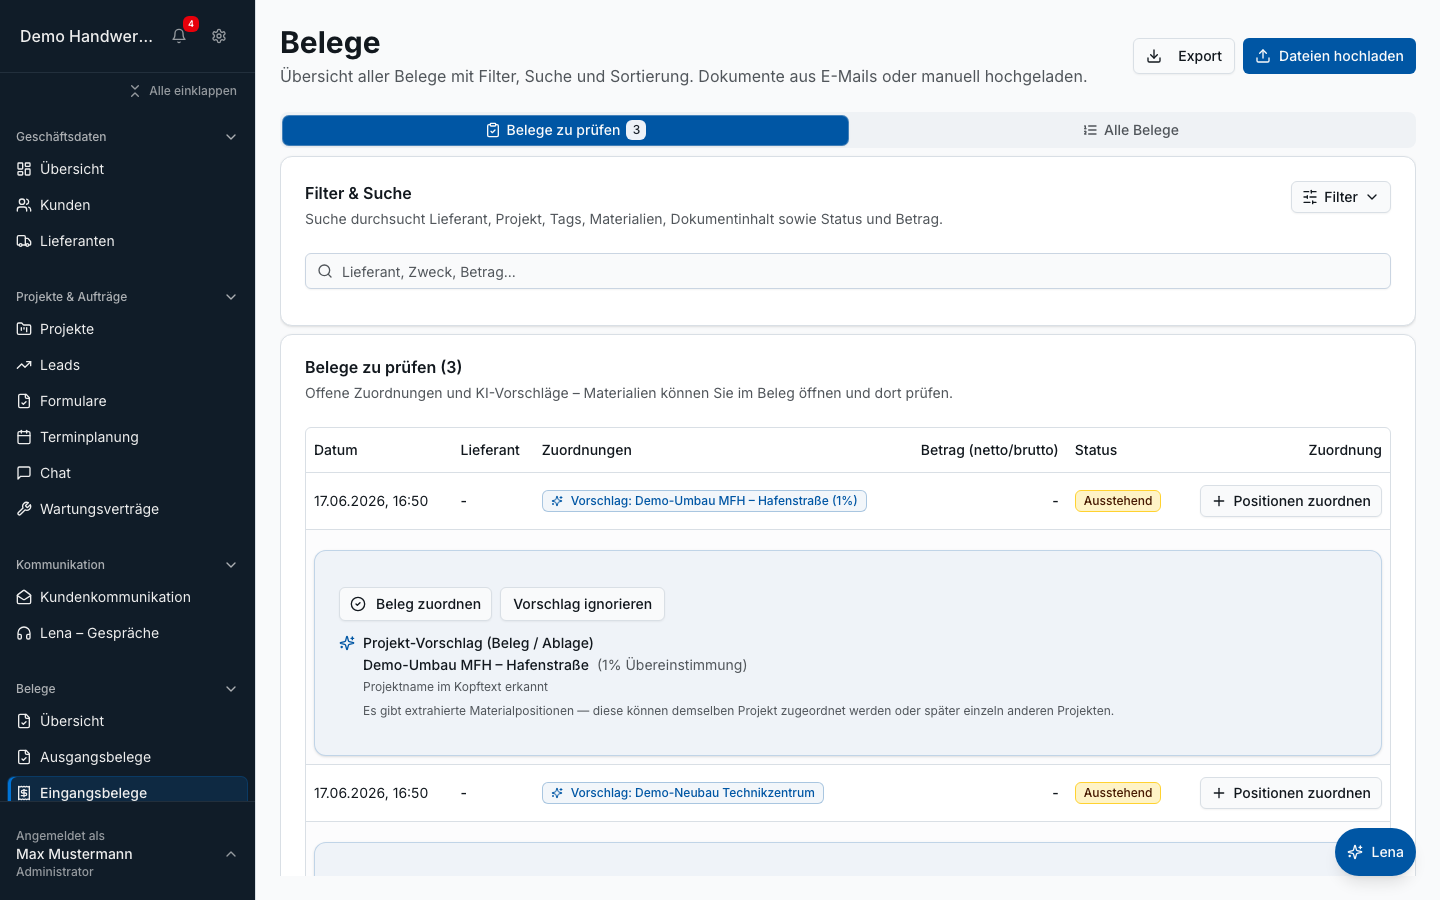The width and height of the screenshot is (1440, 900).
Task: Open the Lena assistant button
Action: click(x=1375, y=852)
